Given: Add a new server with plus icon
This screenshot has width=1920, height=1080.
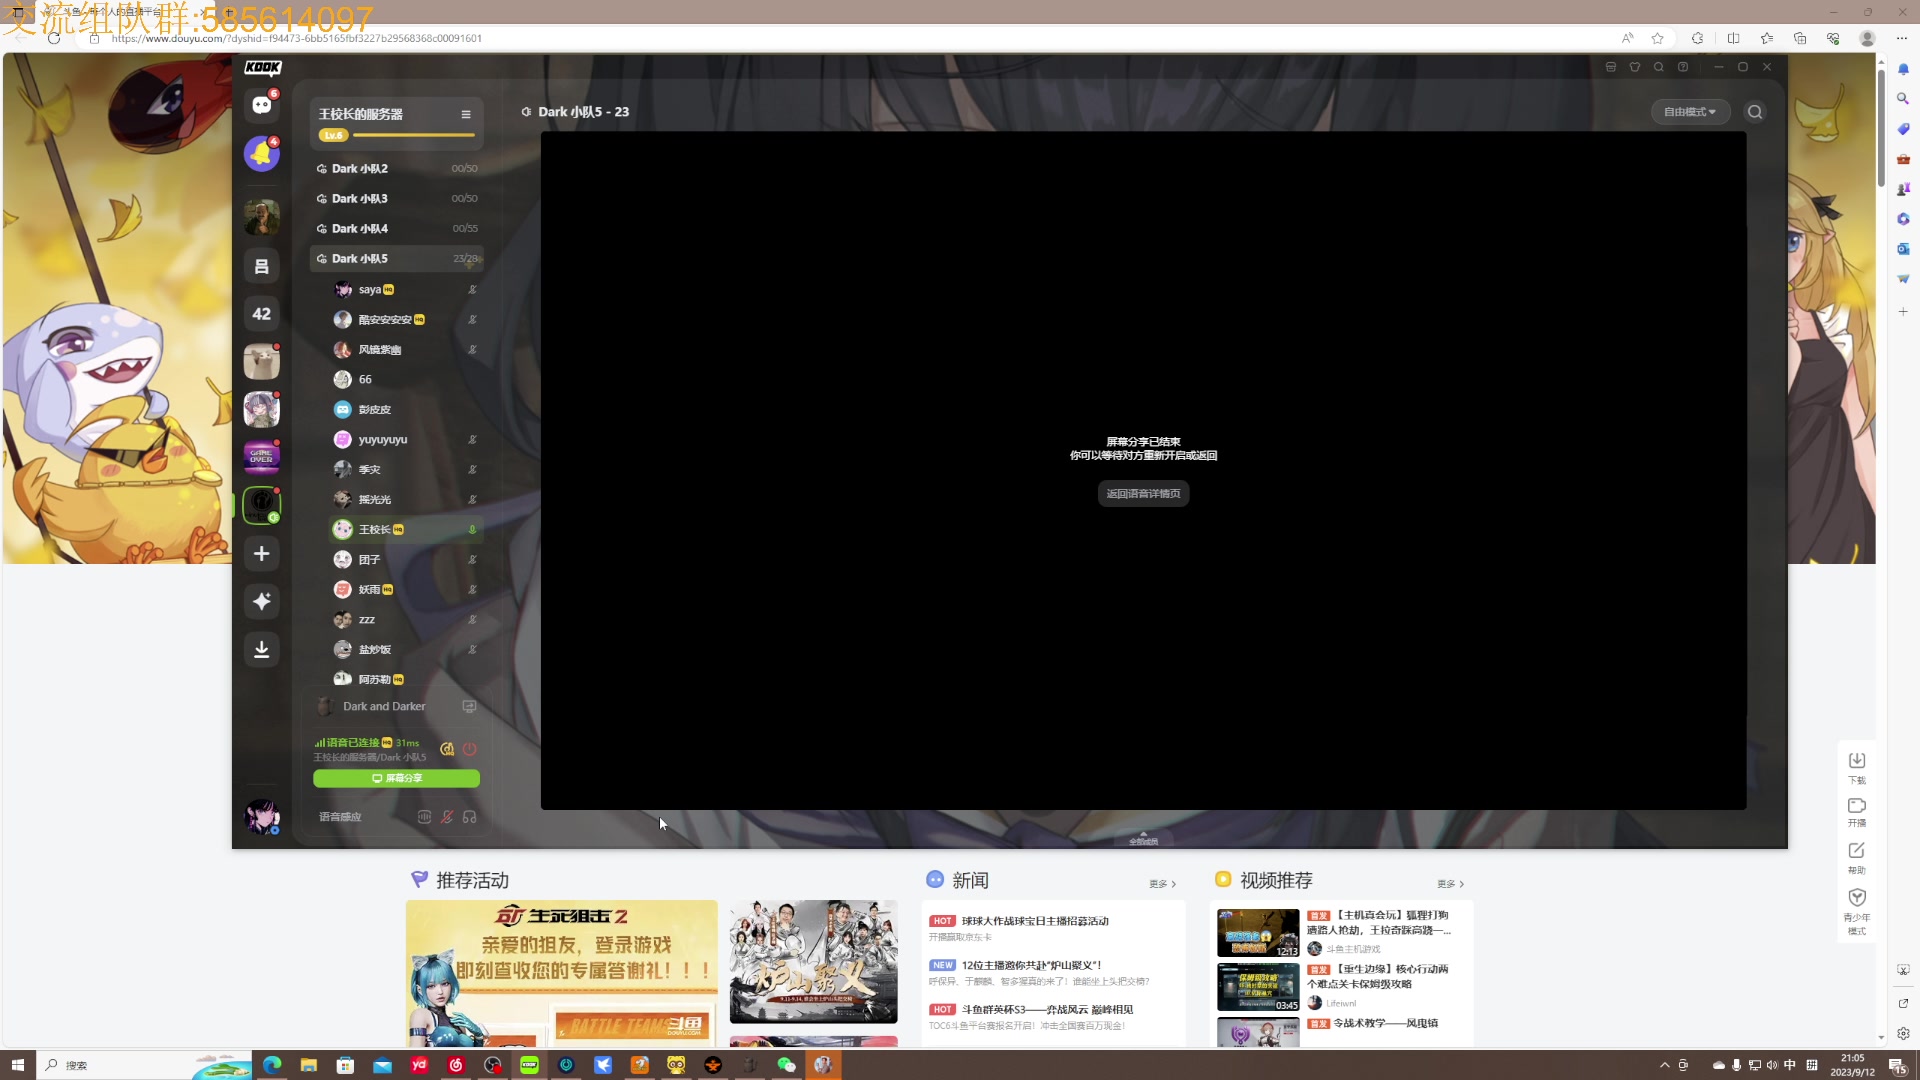Looking at the screenshot, I should [262, 553].
